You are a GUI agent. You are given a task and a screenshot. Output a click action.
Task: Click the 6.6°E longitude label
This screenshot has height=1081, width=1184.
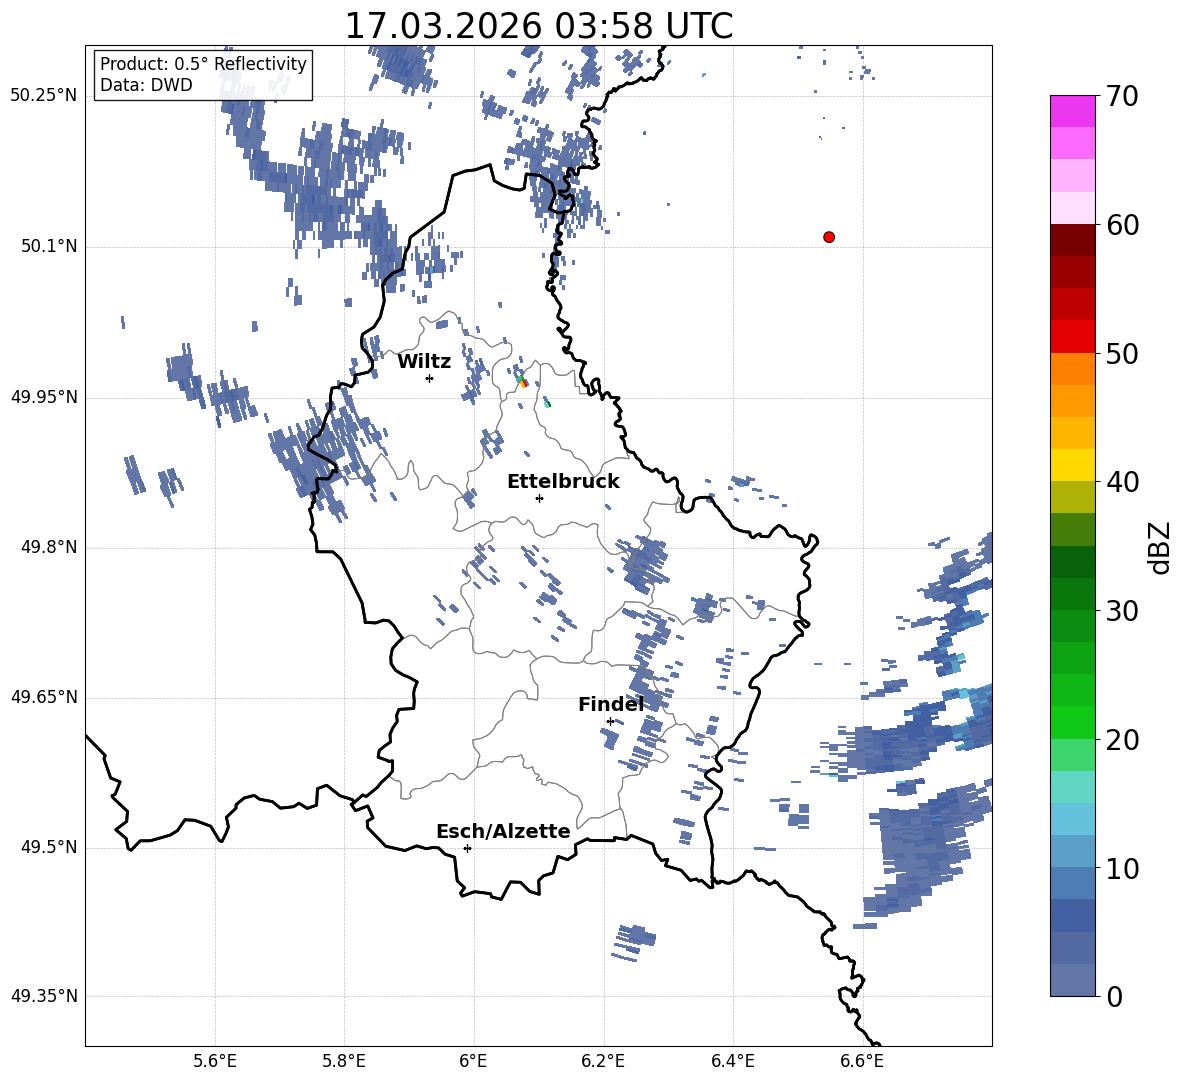[862, 1061]
